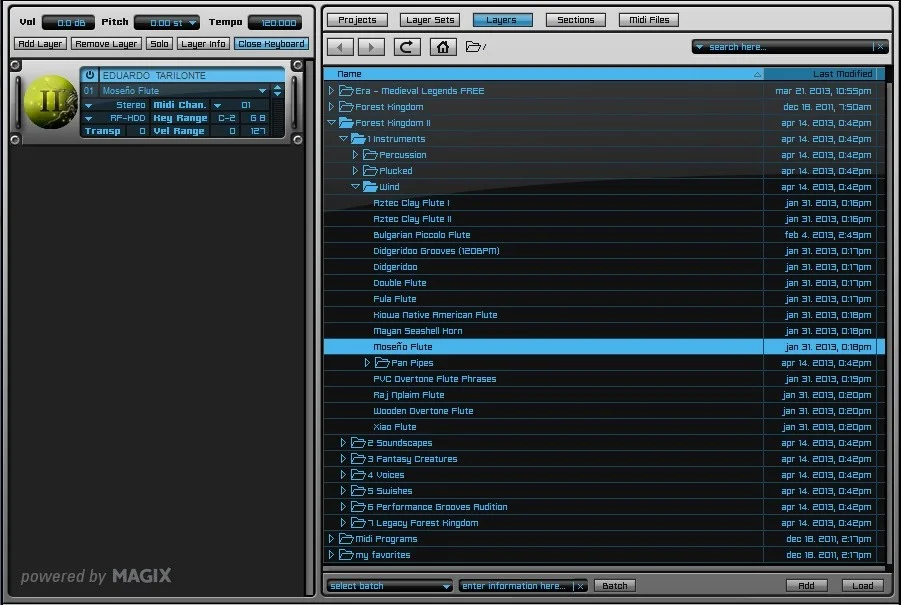
Task: Go back with the left arrow button
Action: pyautogui.click(x=340, y=47)
